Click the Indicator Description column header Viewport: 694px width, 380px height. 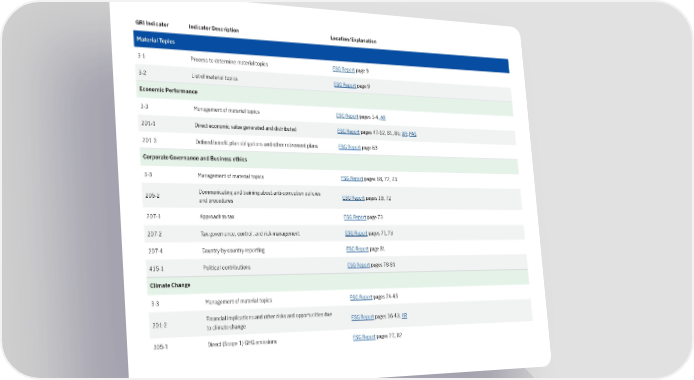214,28
